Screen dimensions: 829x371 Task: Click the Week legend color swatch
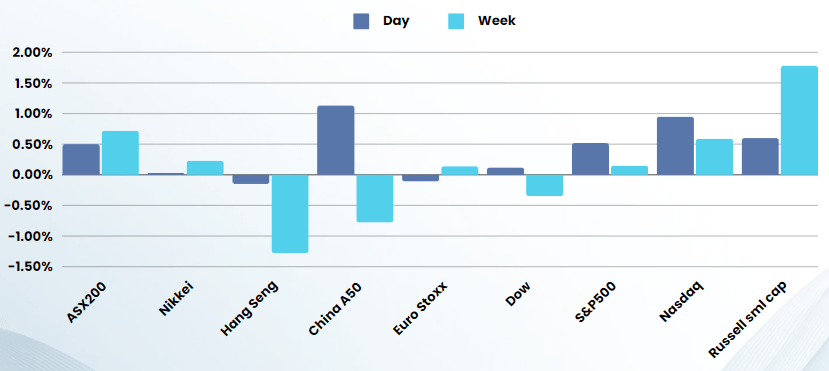456,21
